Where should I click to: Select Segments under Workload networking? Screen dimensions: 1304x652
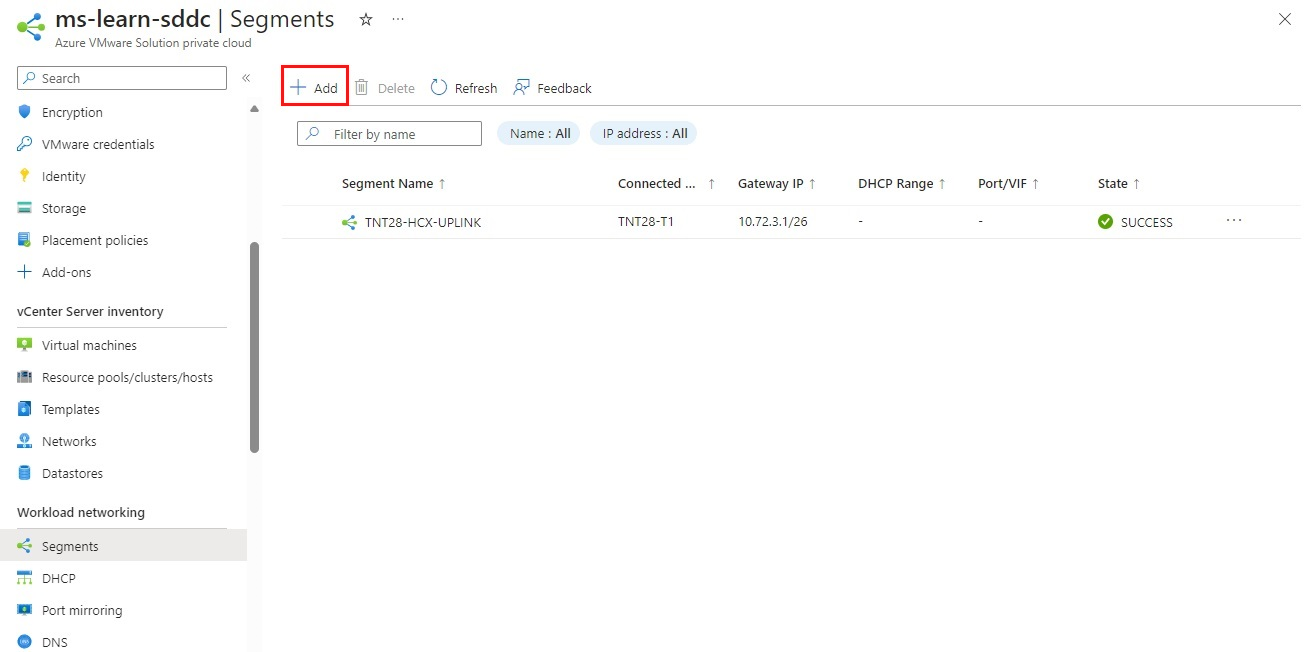pos(71,545)
